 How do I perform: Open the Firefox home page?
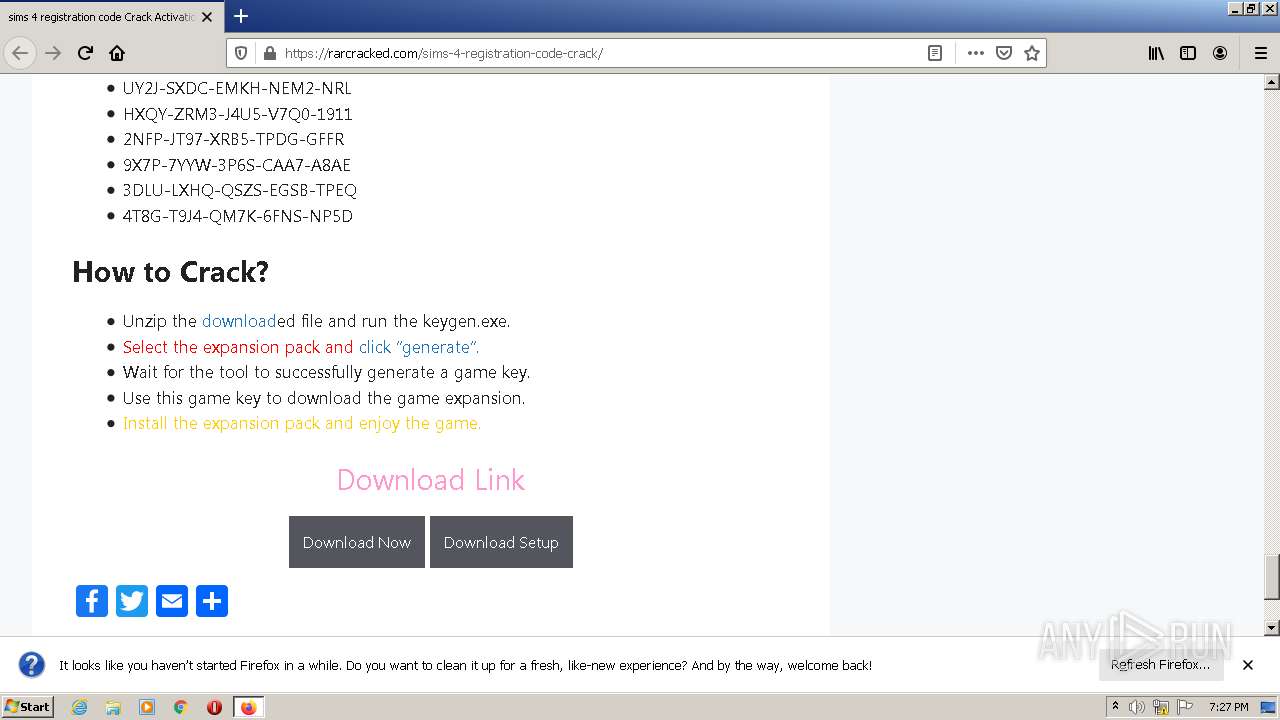pos(117,53)
